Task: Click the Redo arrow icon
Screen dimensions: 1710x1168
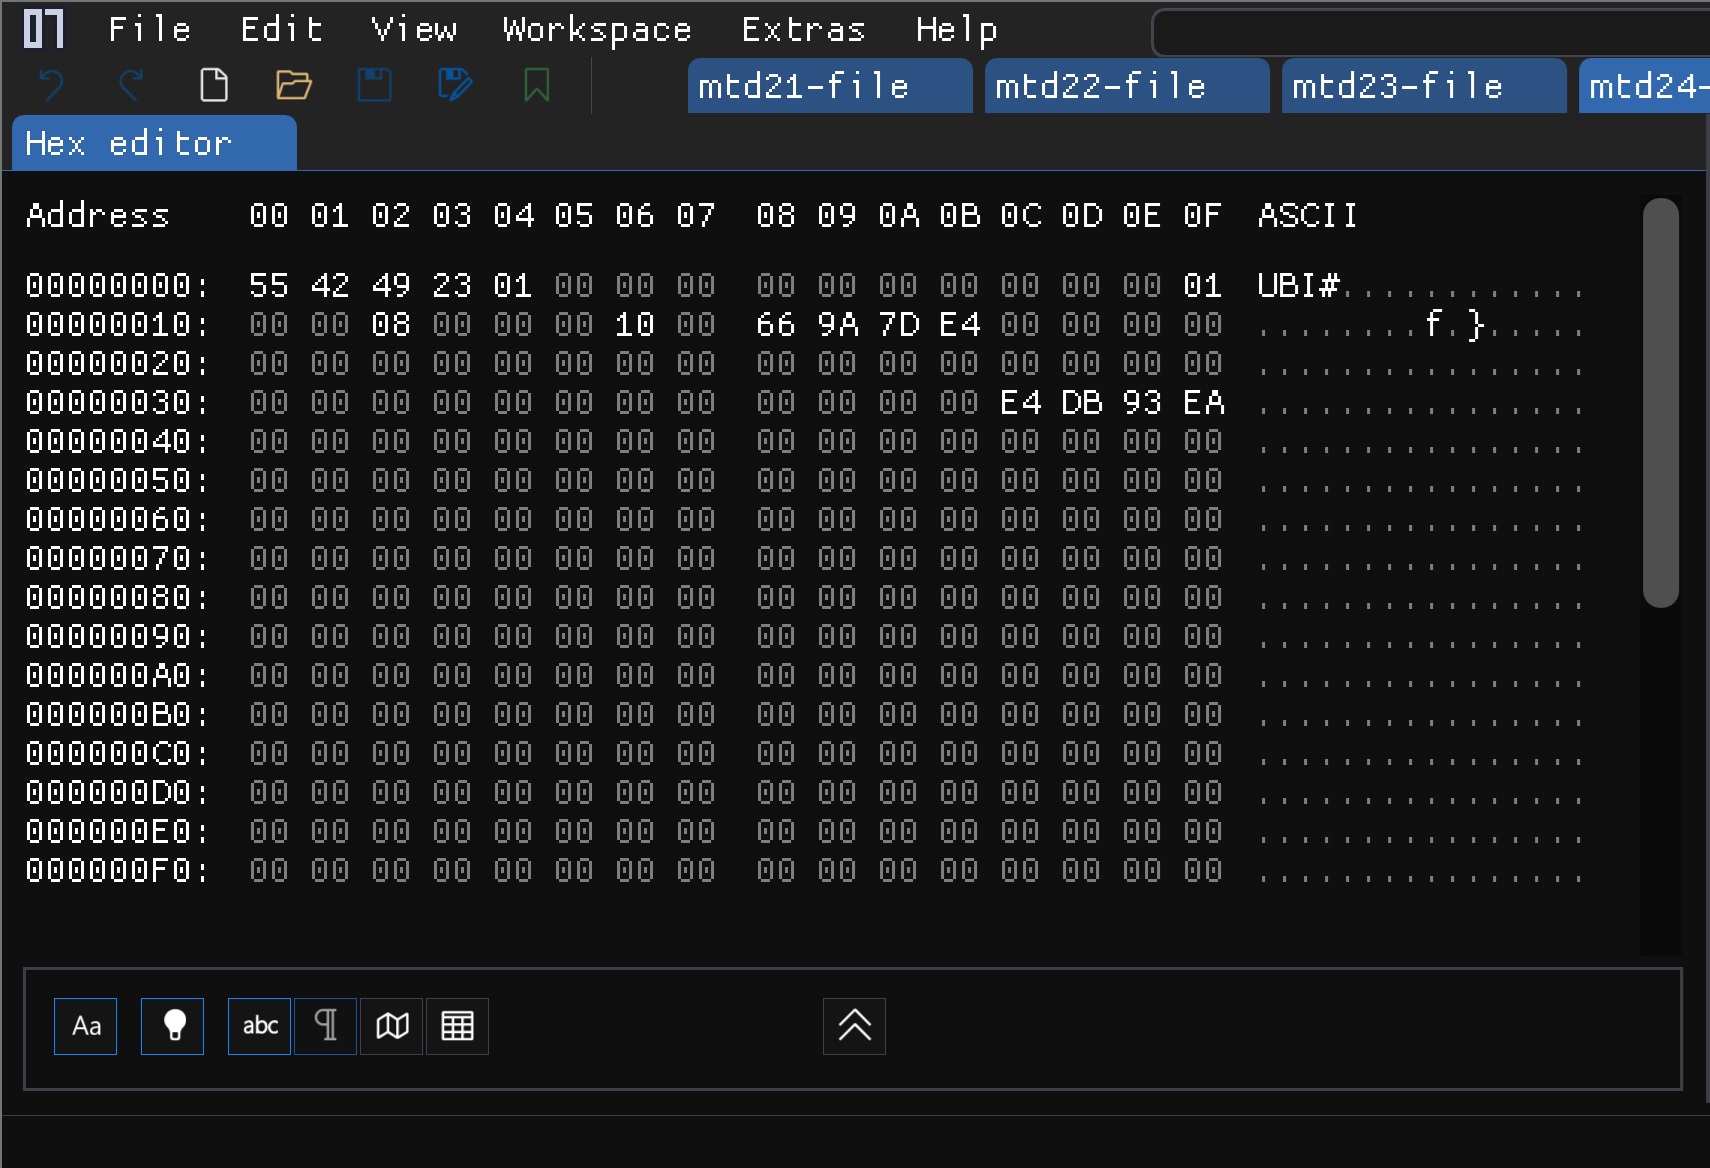Action: point(132,86)
